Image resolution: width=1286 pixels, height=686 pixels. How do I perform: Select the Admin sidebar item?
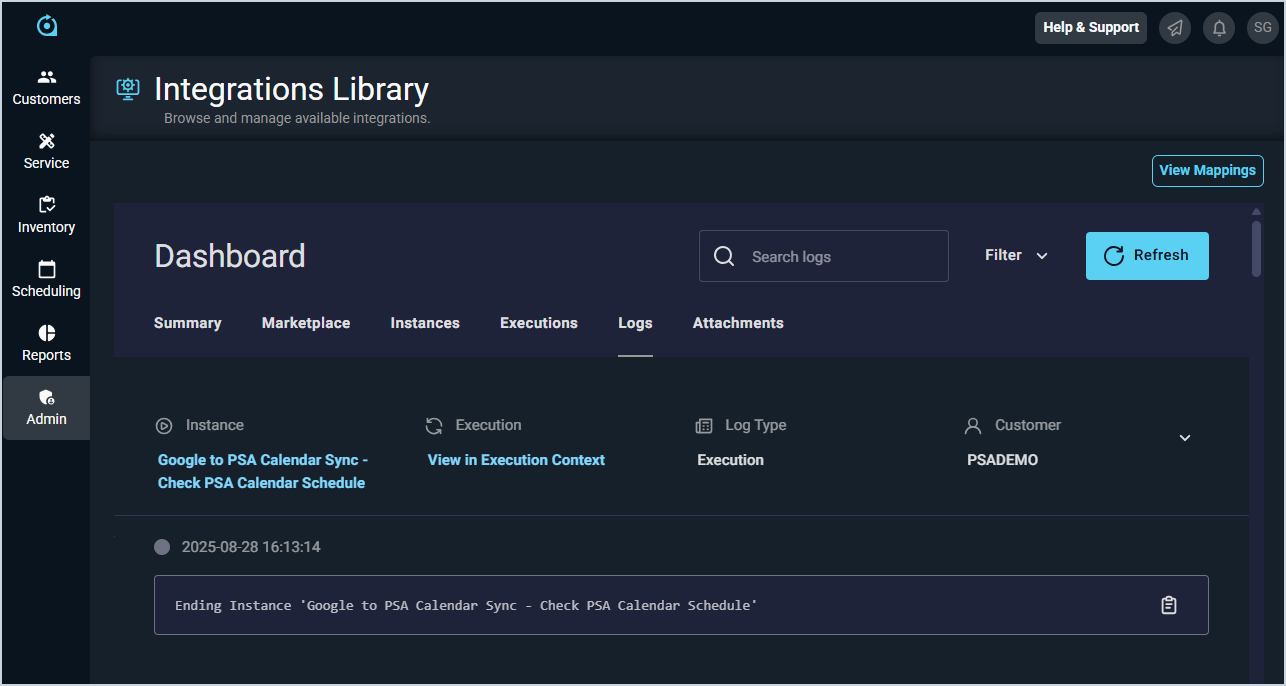(46, 408)
